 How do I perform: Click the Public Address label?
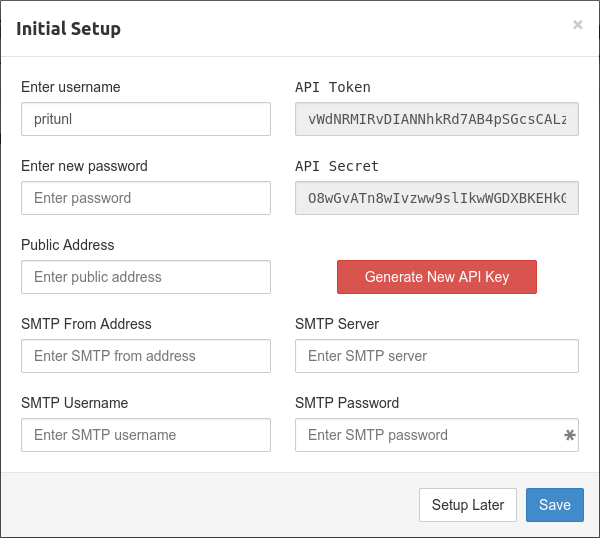coord(67,245)
